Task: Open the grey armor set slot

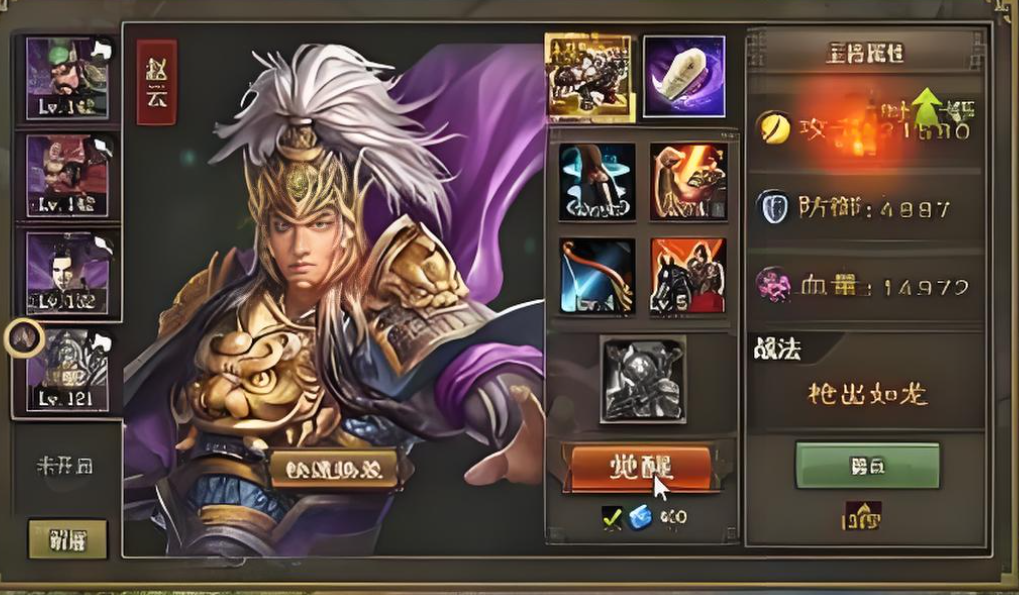Action: tap(642, 379)
